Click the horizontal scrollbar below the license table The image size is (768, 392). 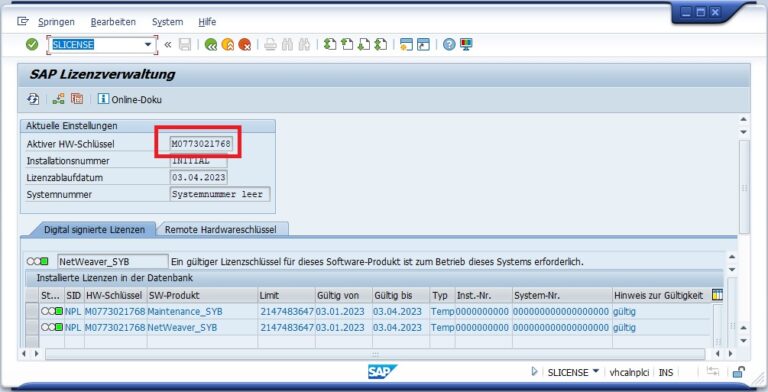(x=375, y=354)
